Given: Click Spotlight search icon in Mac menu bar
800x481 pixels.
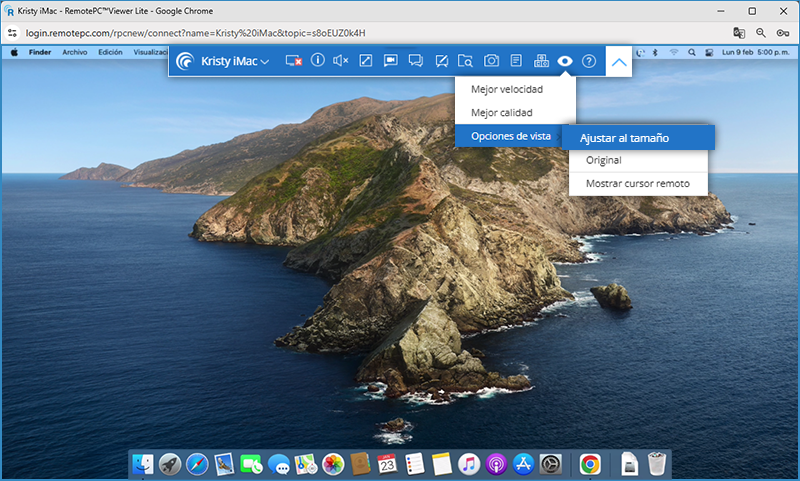Looking at the screenshot, I should pyautogui.click(x=691, y=52).
